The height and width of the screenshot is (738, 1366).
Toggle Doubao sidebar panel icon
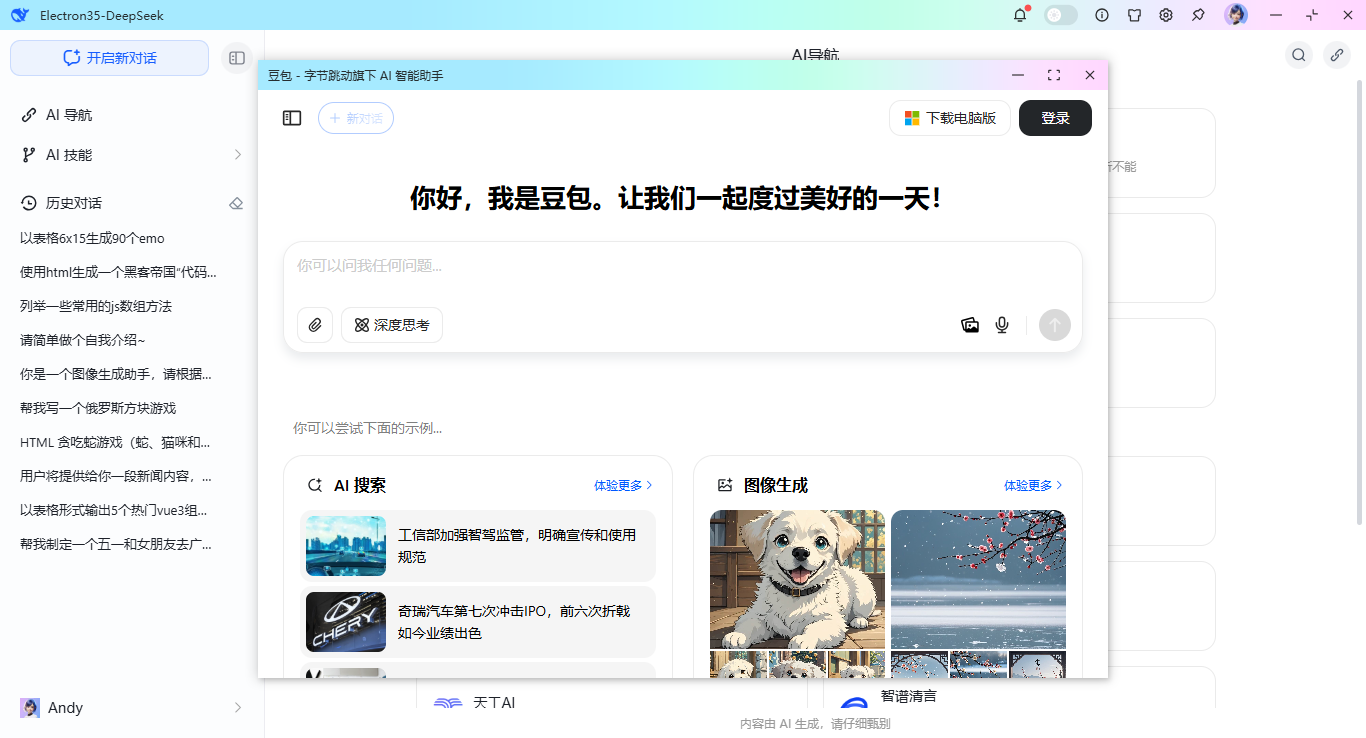pyautogui.click(x=292, y=118)
